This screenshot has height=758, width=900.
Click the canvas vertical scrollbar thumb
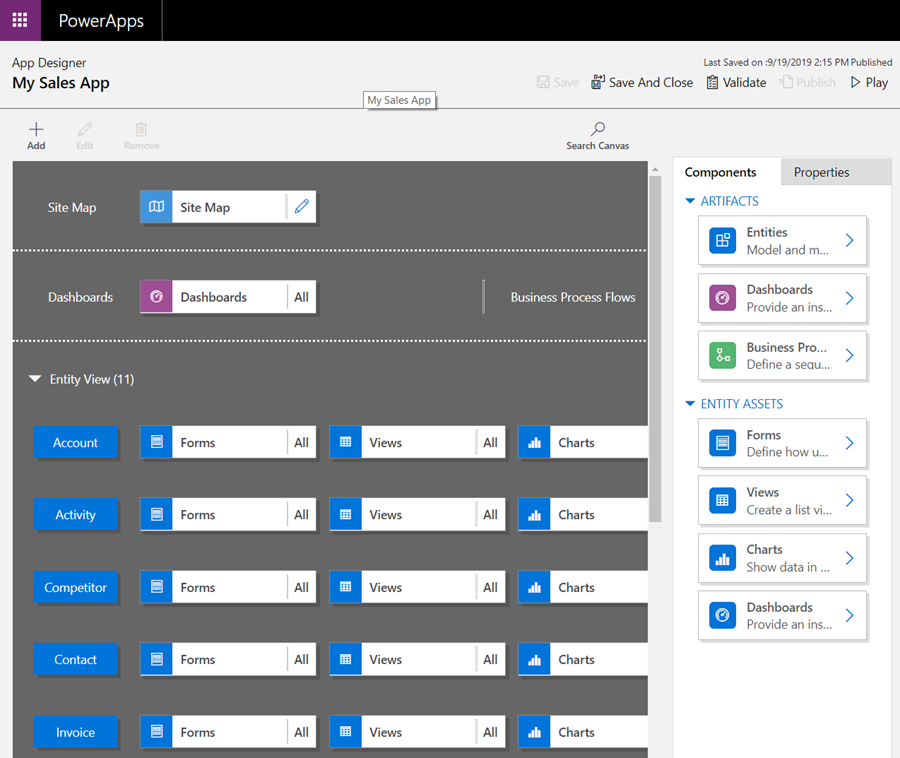[655, 349]
